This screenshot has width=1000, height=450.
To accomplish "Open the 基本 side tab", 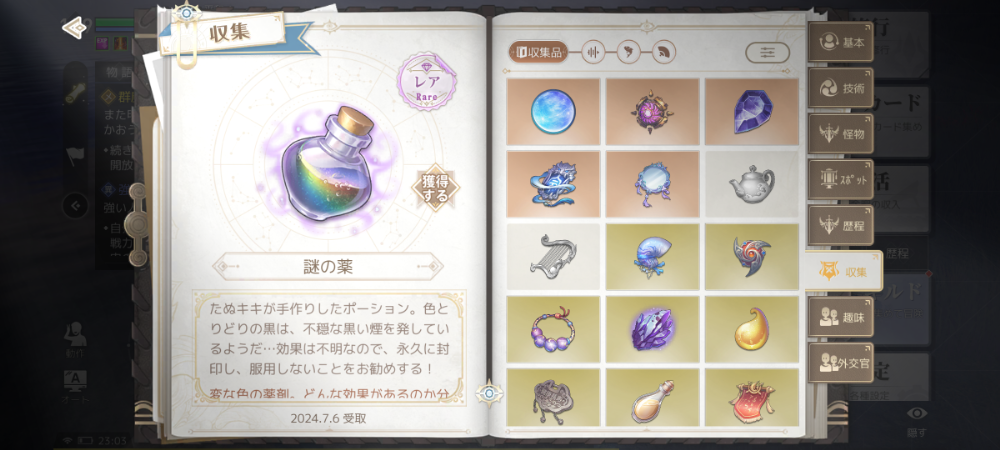I will click(x=841, y=42).
